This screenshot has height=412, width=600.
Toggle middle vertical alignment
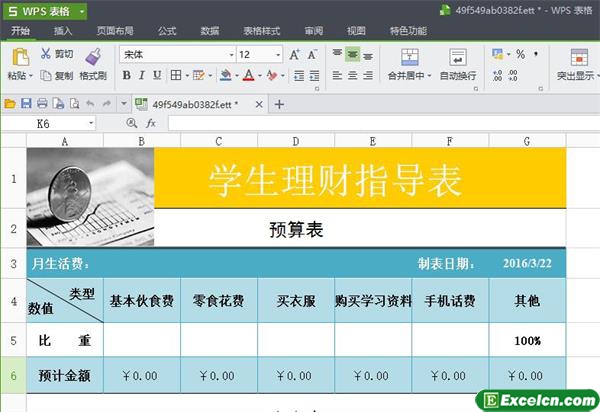pos(352,54)
